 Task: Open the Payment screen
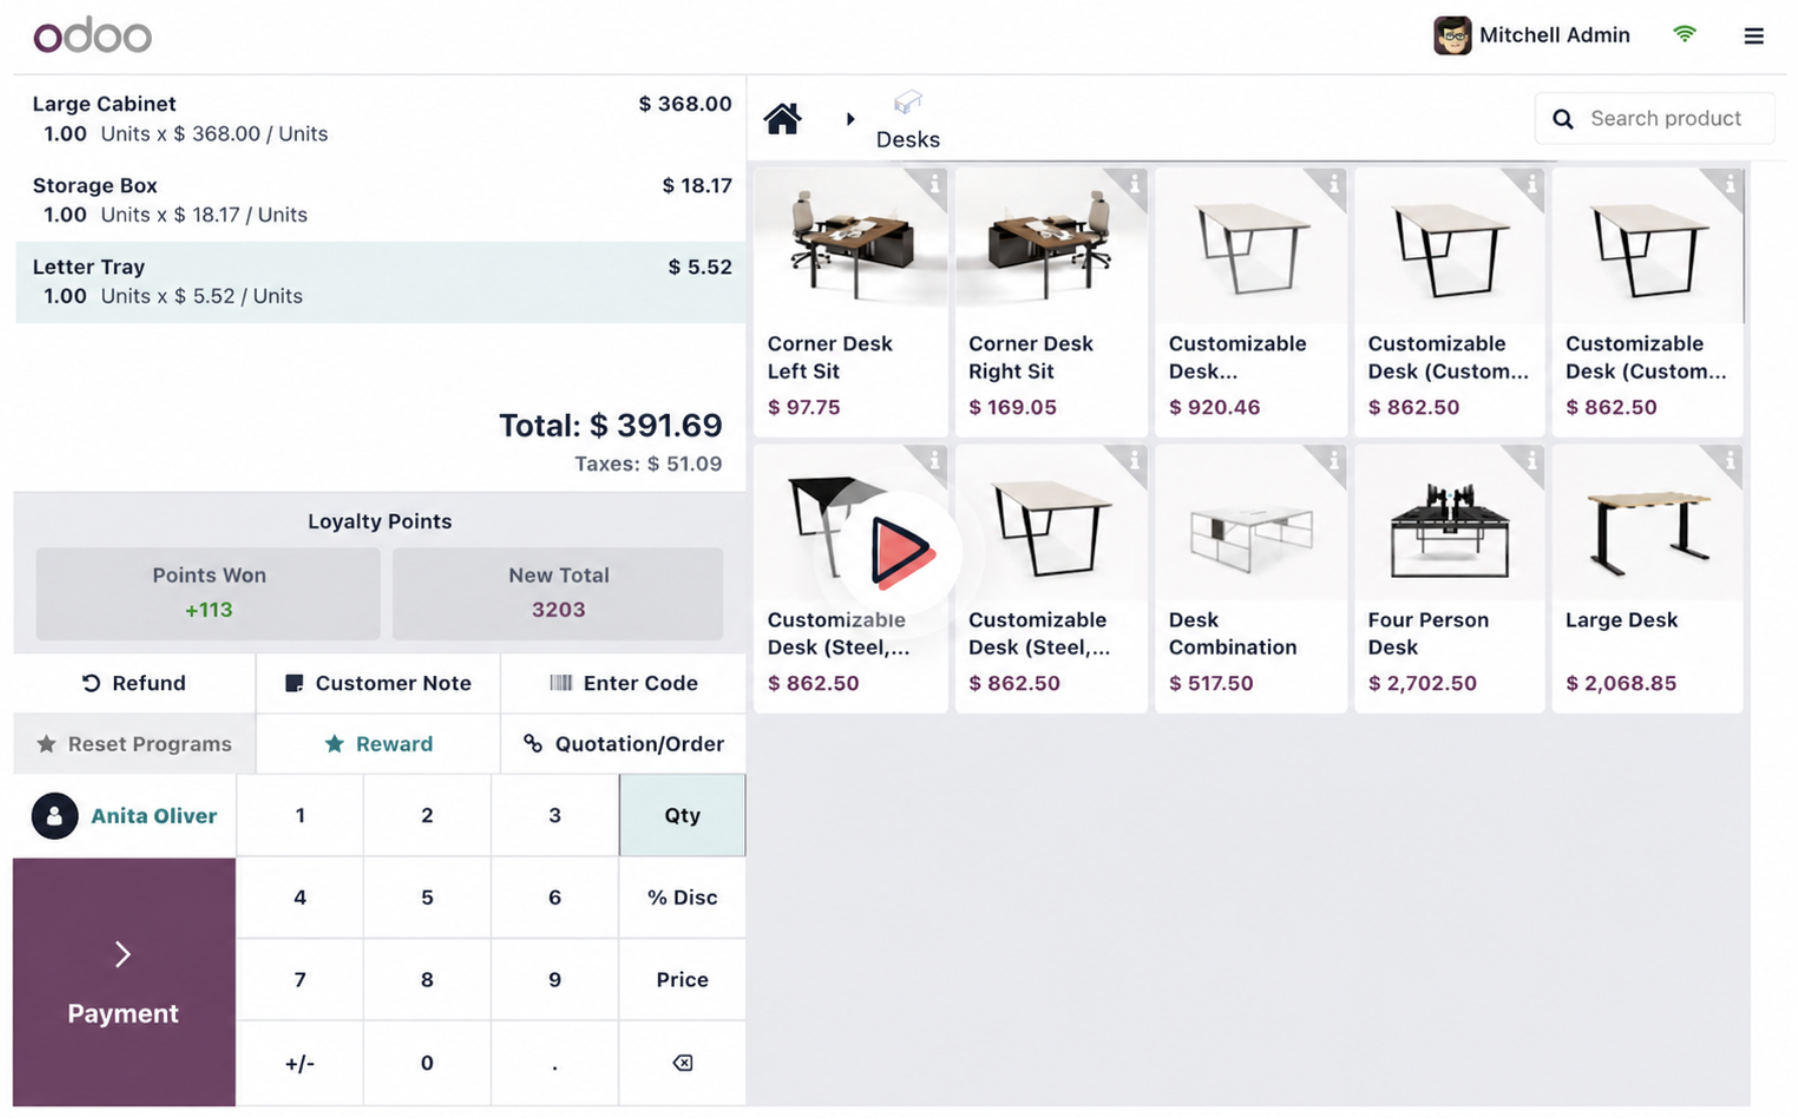(124, 982)
